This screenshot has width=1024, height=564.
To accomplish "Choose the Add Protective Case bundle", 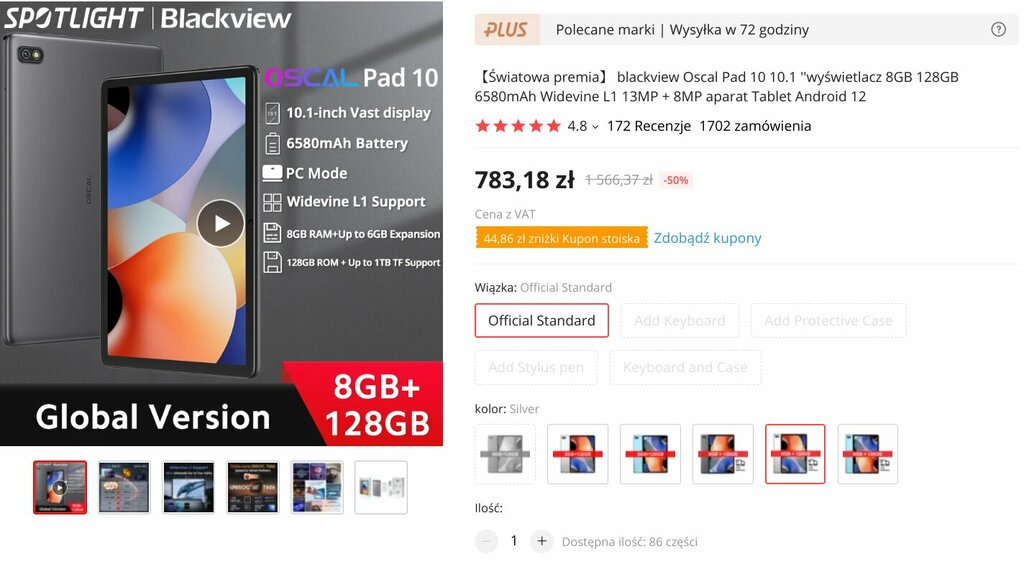I will [828, 321].
